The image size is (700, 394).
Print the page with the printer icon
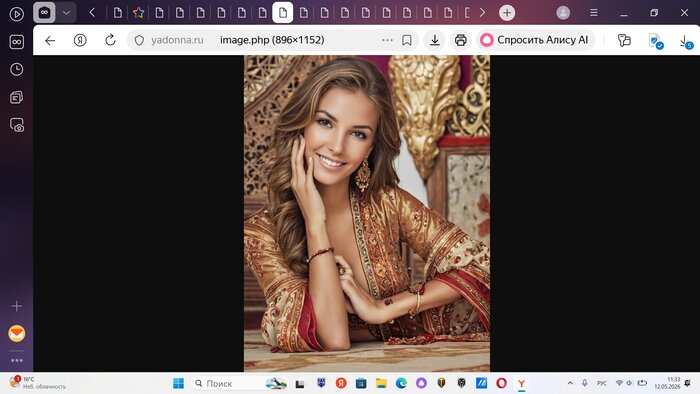[x=461, y=41]
